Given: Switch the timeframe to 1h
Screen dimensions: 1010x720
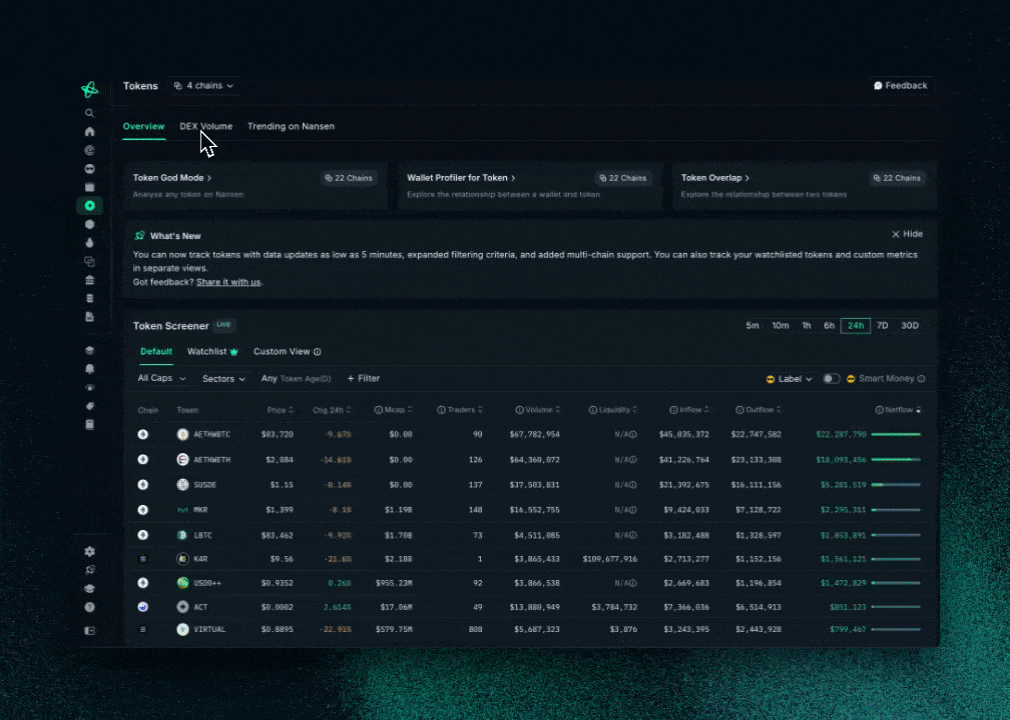Looking at the screenshot, I should click(806, 326).
